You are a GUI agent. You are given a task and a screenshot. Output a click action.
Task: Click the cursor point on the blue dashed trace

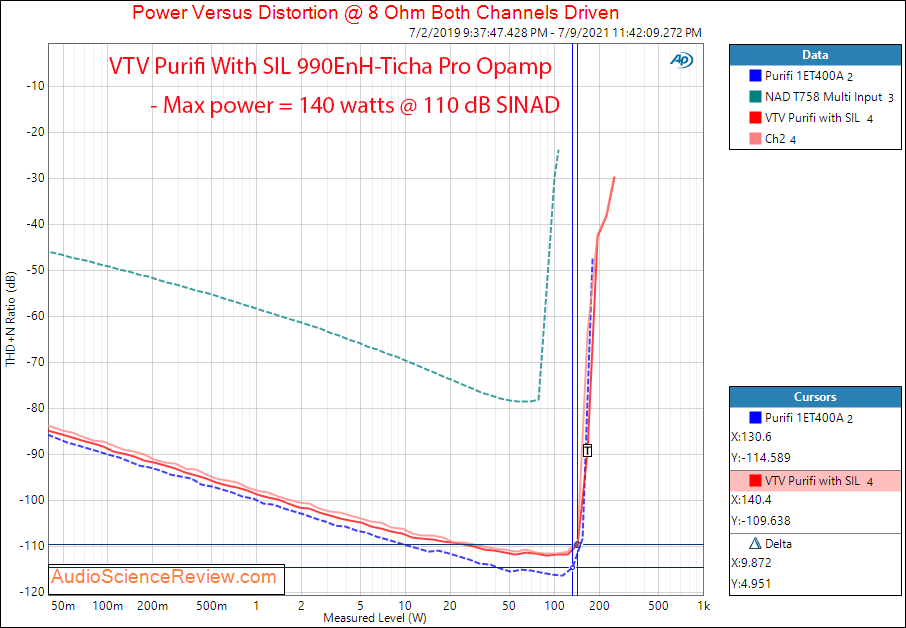tap(573, 567)
